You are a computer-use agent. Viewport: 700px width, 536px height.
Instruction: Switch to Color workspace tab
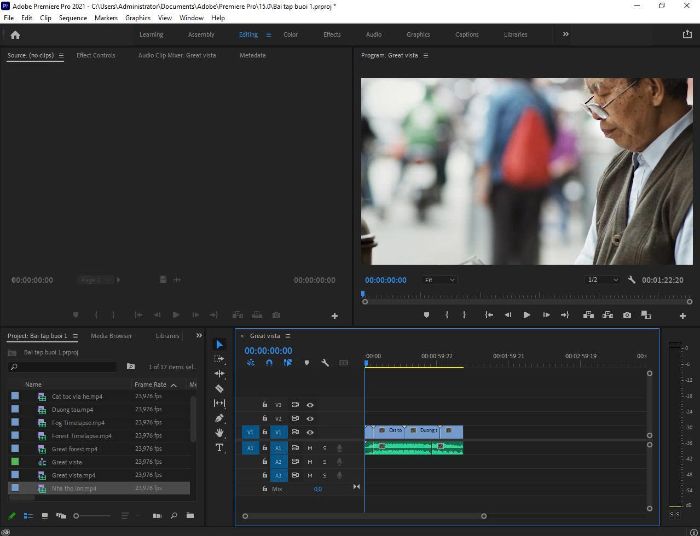pyautogui.click(x=291, y=34)
